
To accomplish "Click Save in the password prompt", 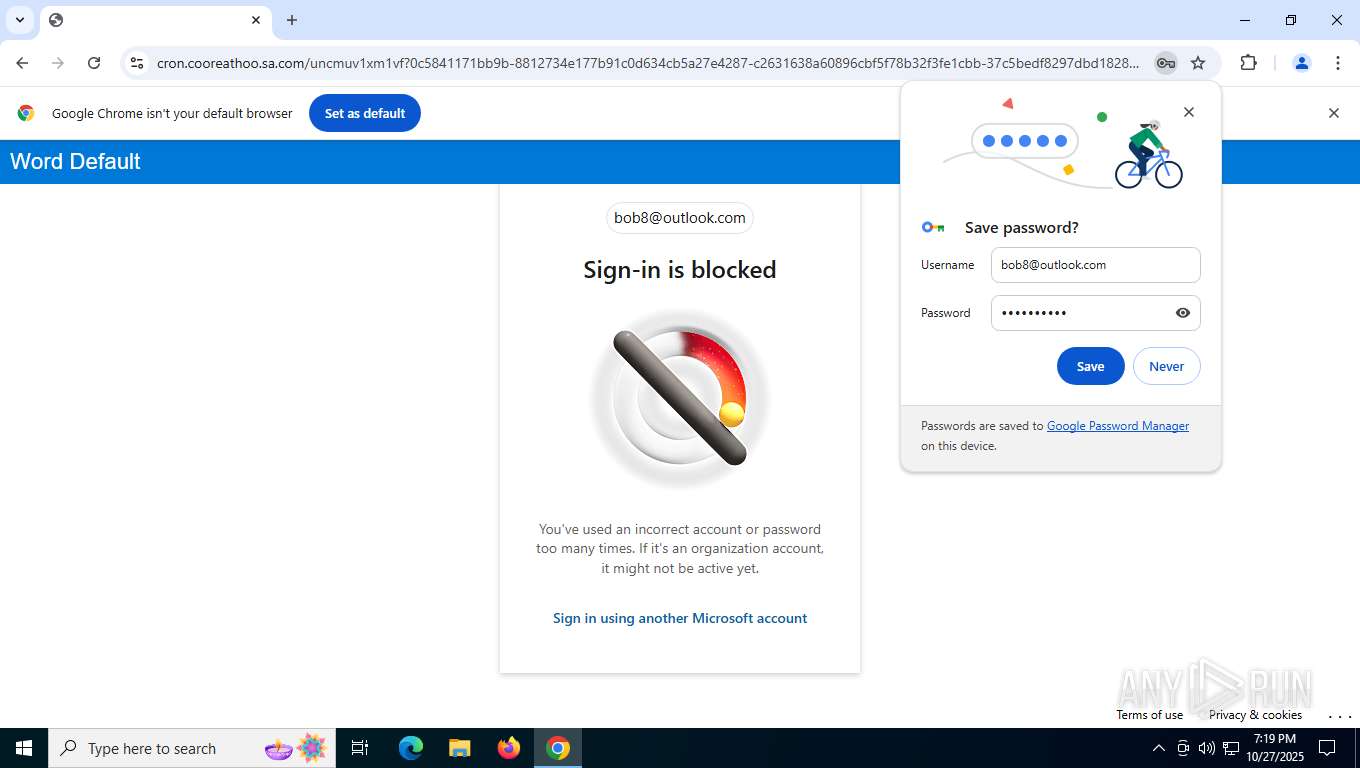I will (1090, 367).
